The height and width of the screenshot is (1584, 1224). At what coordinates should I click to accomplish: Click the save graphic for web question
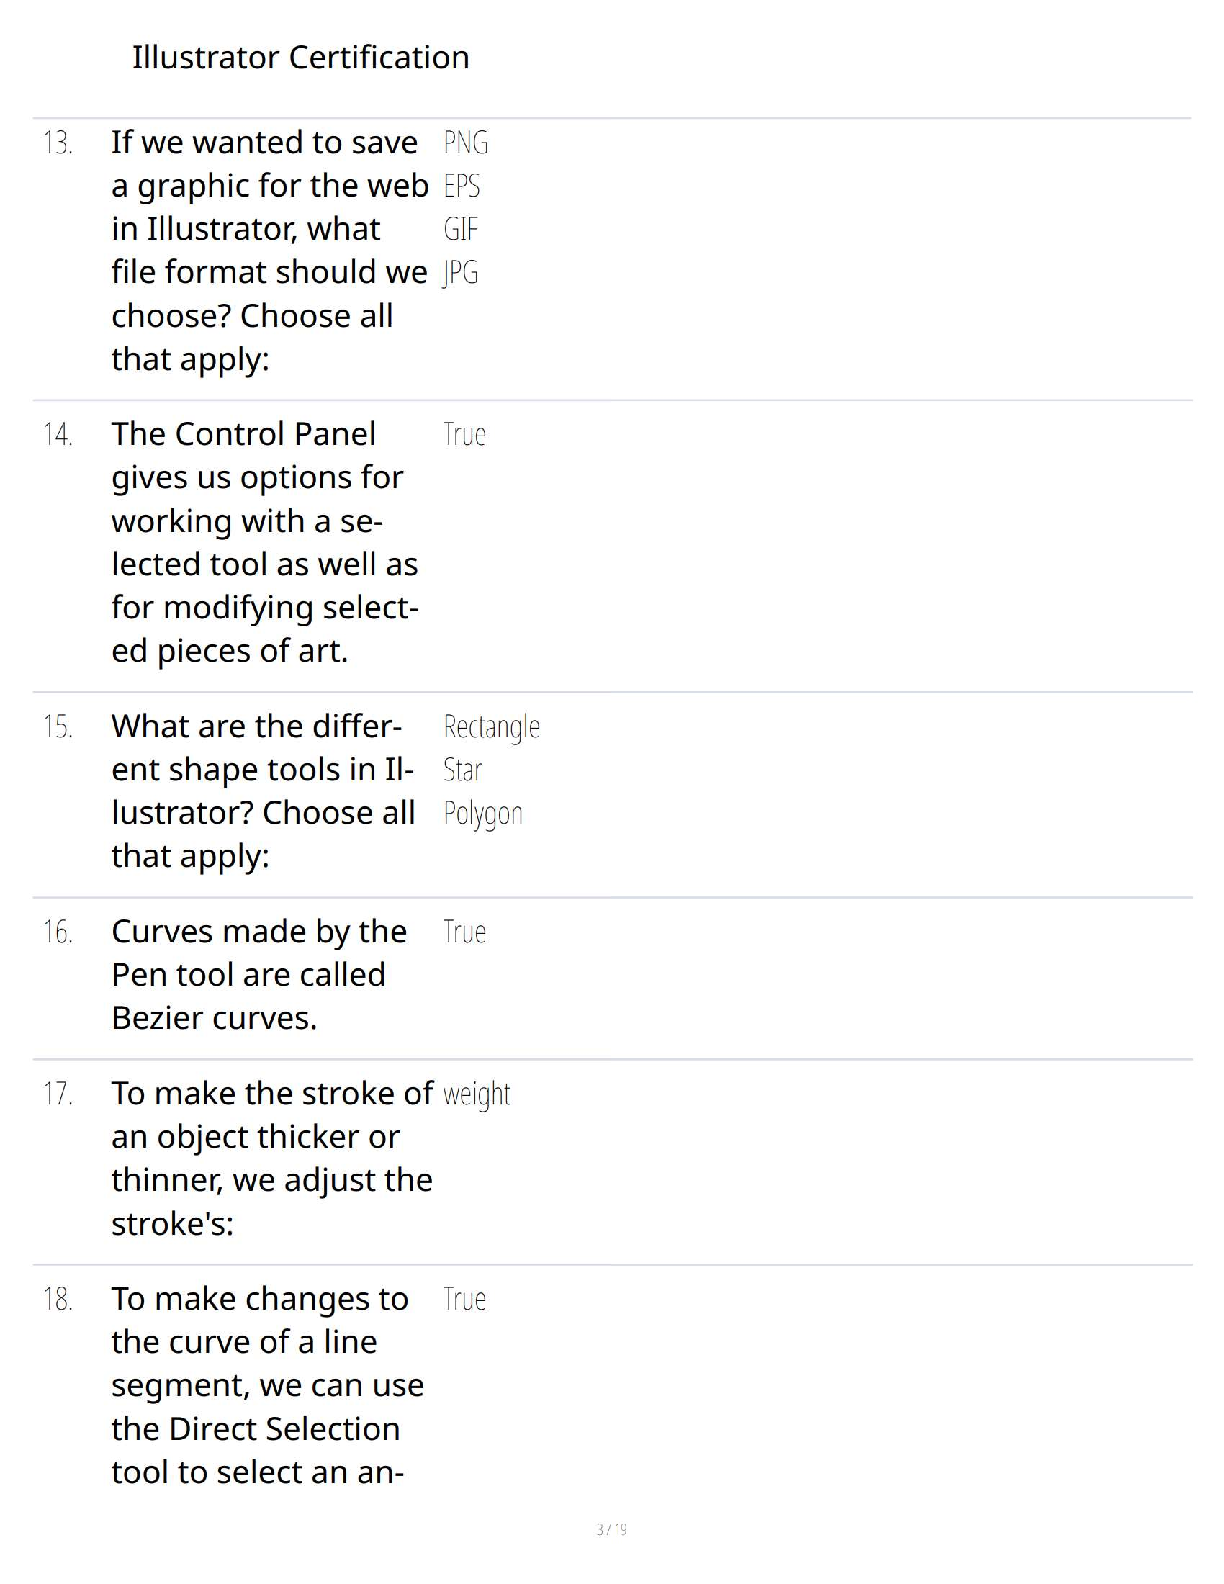[268, 250]
